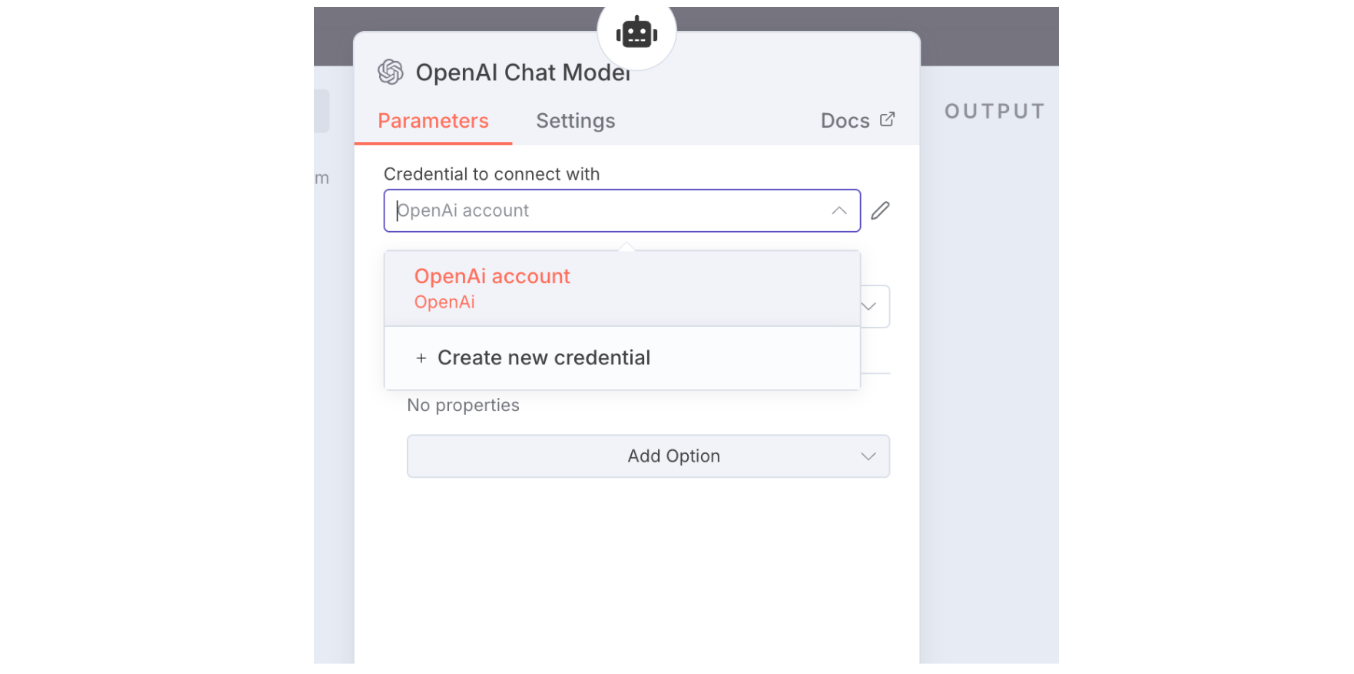
Task: Click the plus icon for new credential
Action: tap(421, 358)
